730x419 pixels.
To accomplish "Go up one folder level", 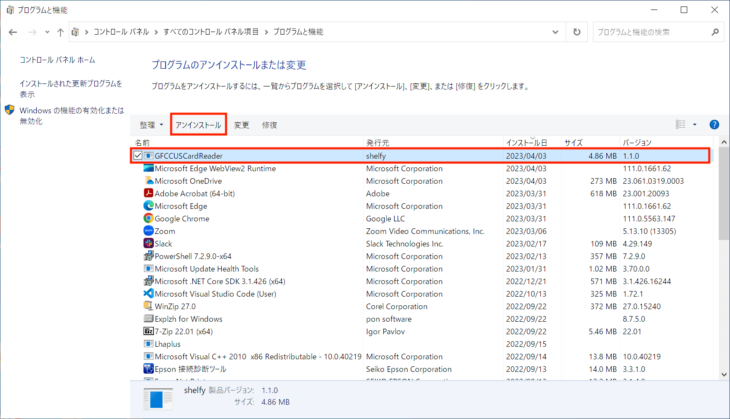I will (60, 32).
